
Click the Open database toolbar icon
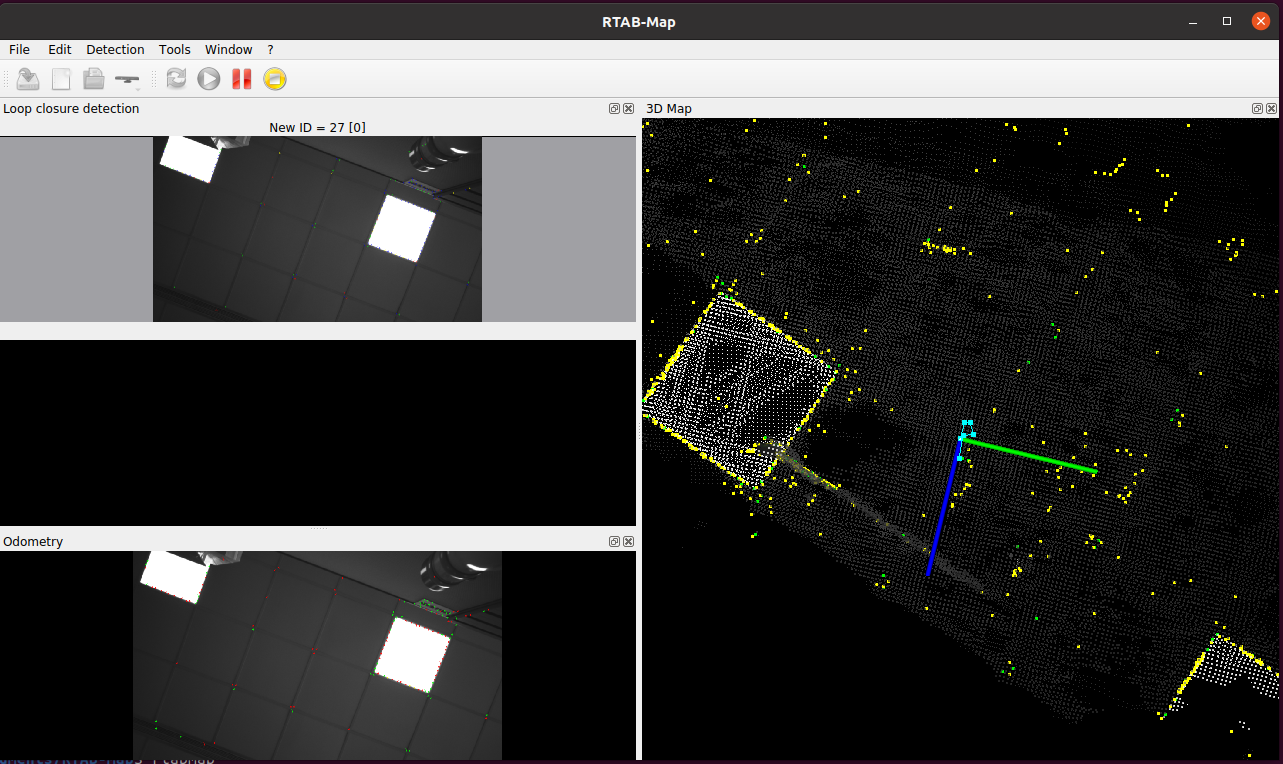[x=28, y=79]
